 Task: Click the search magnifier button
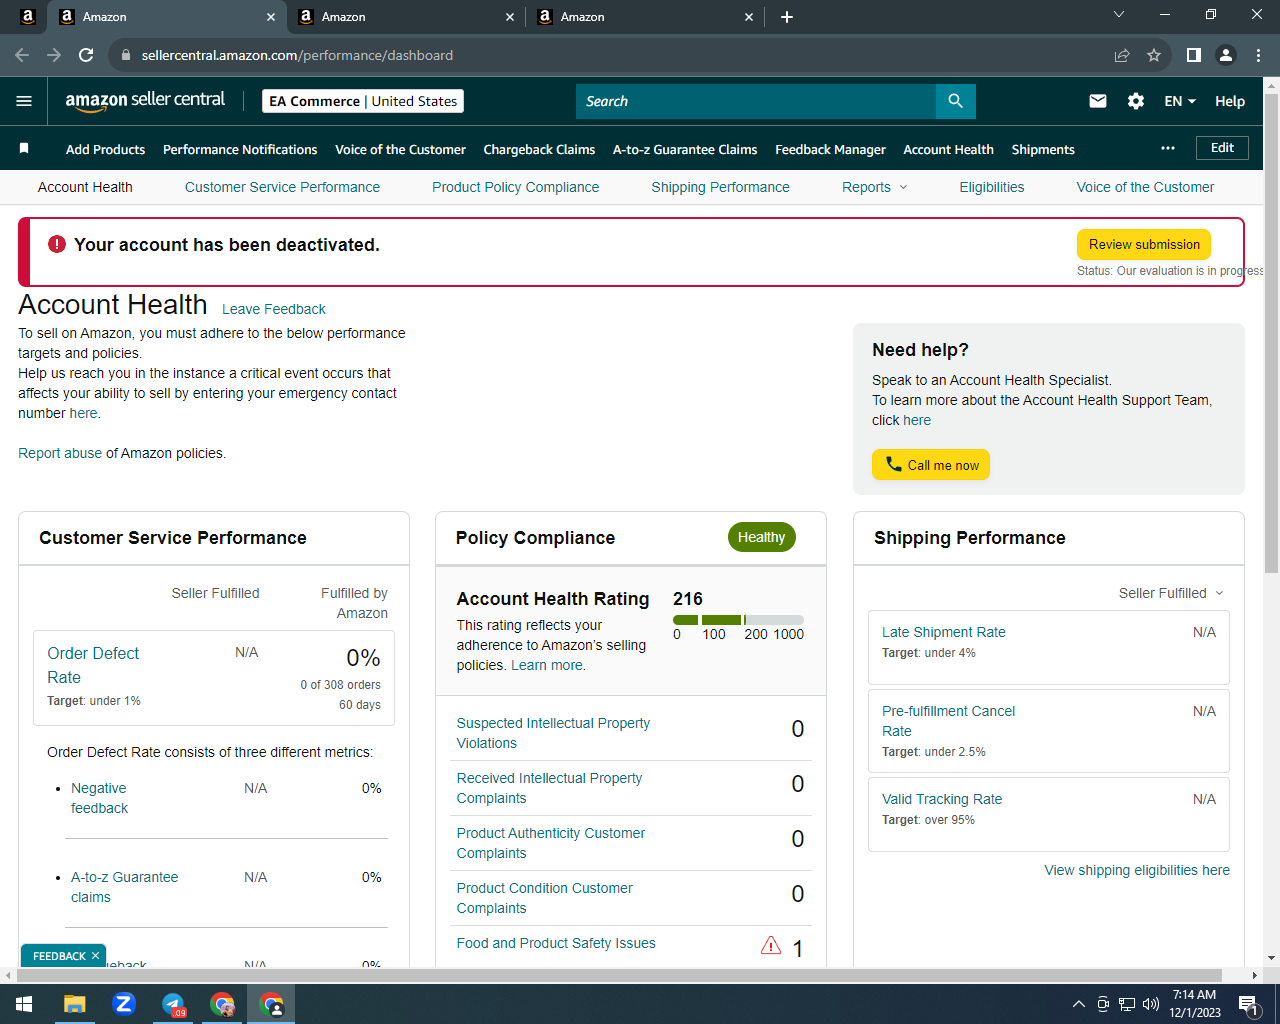click(955, 101)
